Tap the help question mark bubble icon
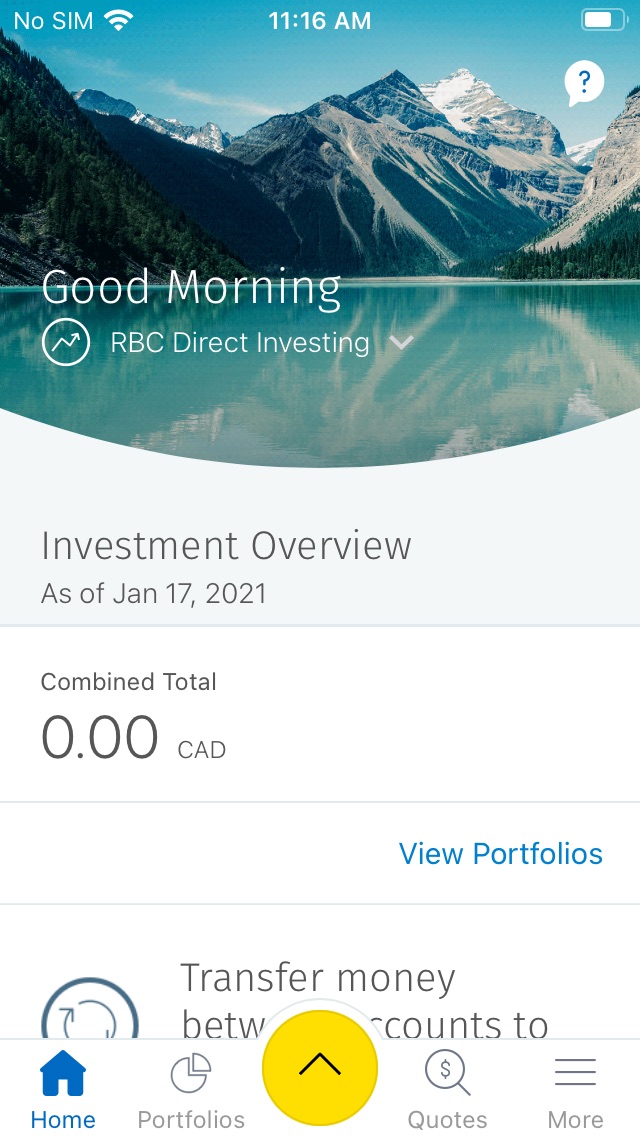Screen dimensions: 640x1136 click(x=584, y=83)
